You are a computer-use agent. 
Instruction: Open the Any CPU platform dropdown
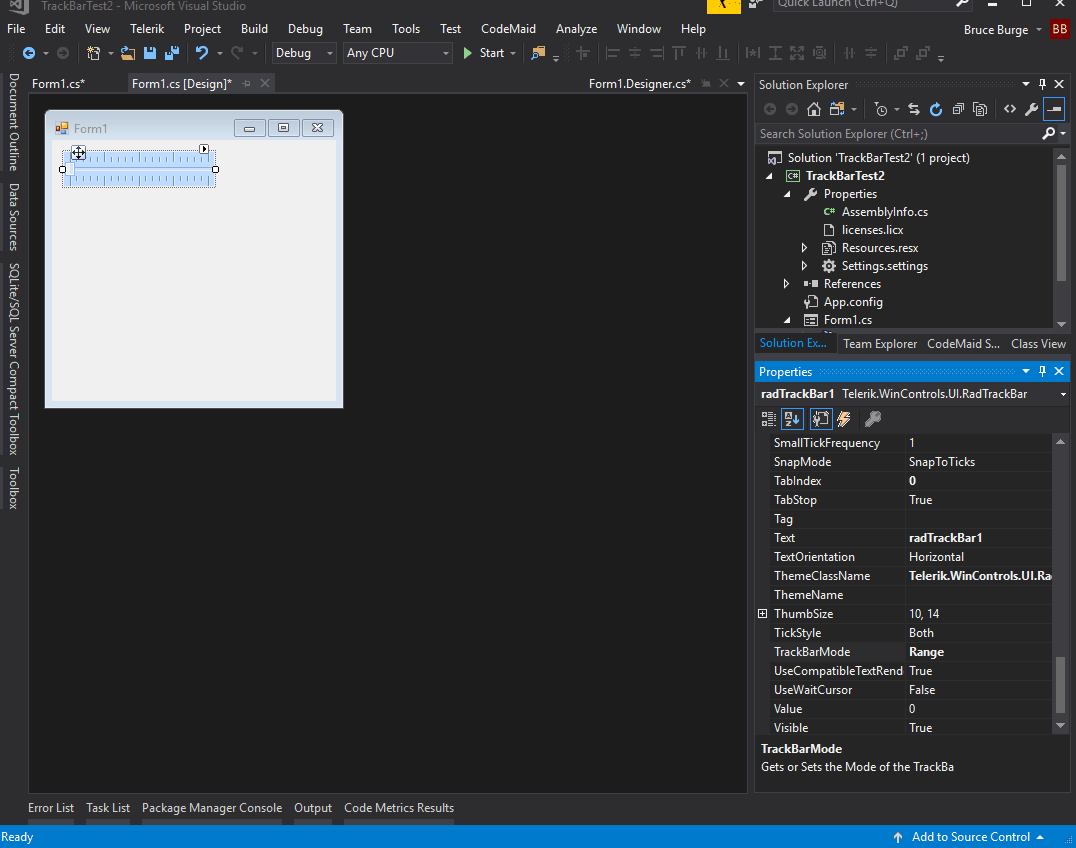click(x=397, y=53)
